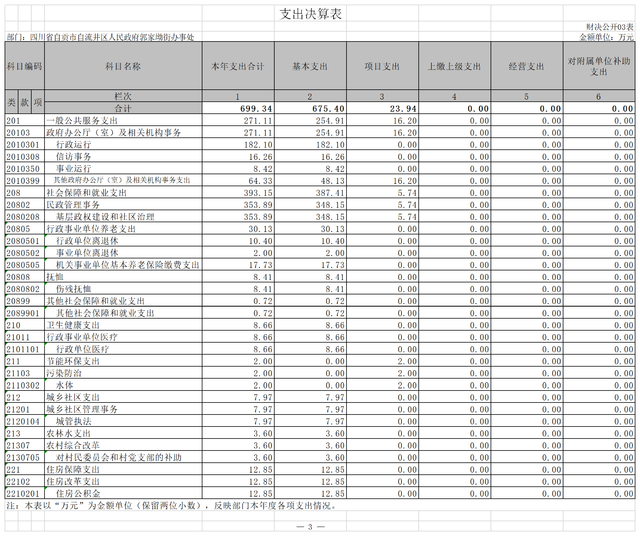Click the 上缴上级支出 column header
Screen dimensions: 640x536
point(454,66)
